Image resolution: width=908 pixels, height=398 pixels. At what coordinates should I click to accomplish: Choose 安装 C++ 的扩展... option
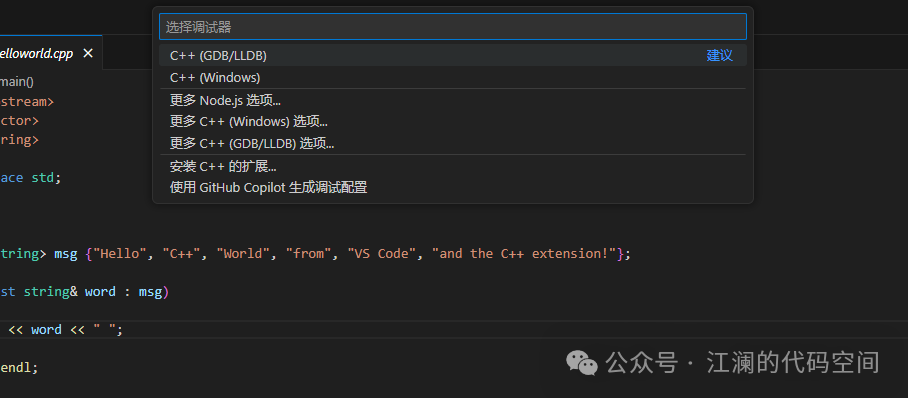pos(453,167)
